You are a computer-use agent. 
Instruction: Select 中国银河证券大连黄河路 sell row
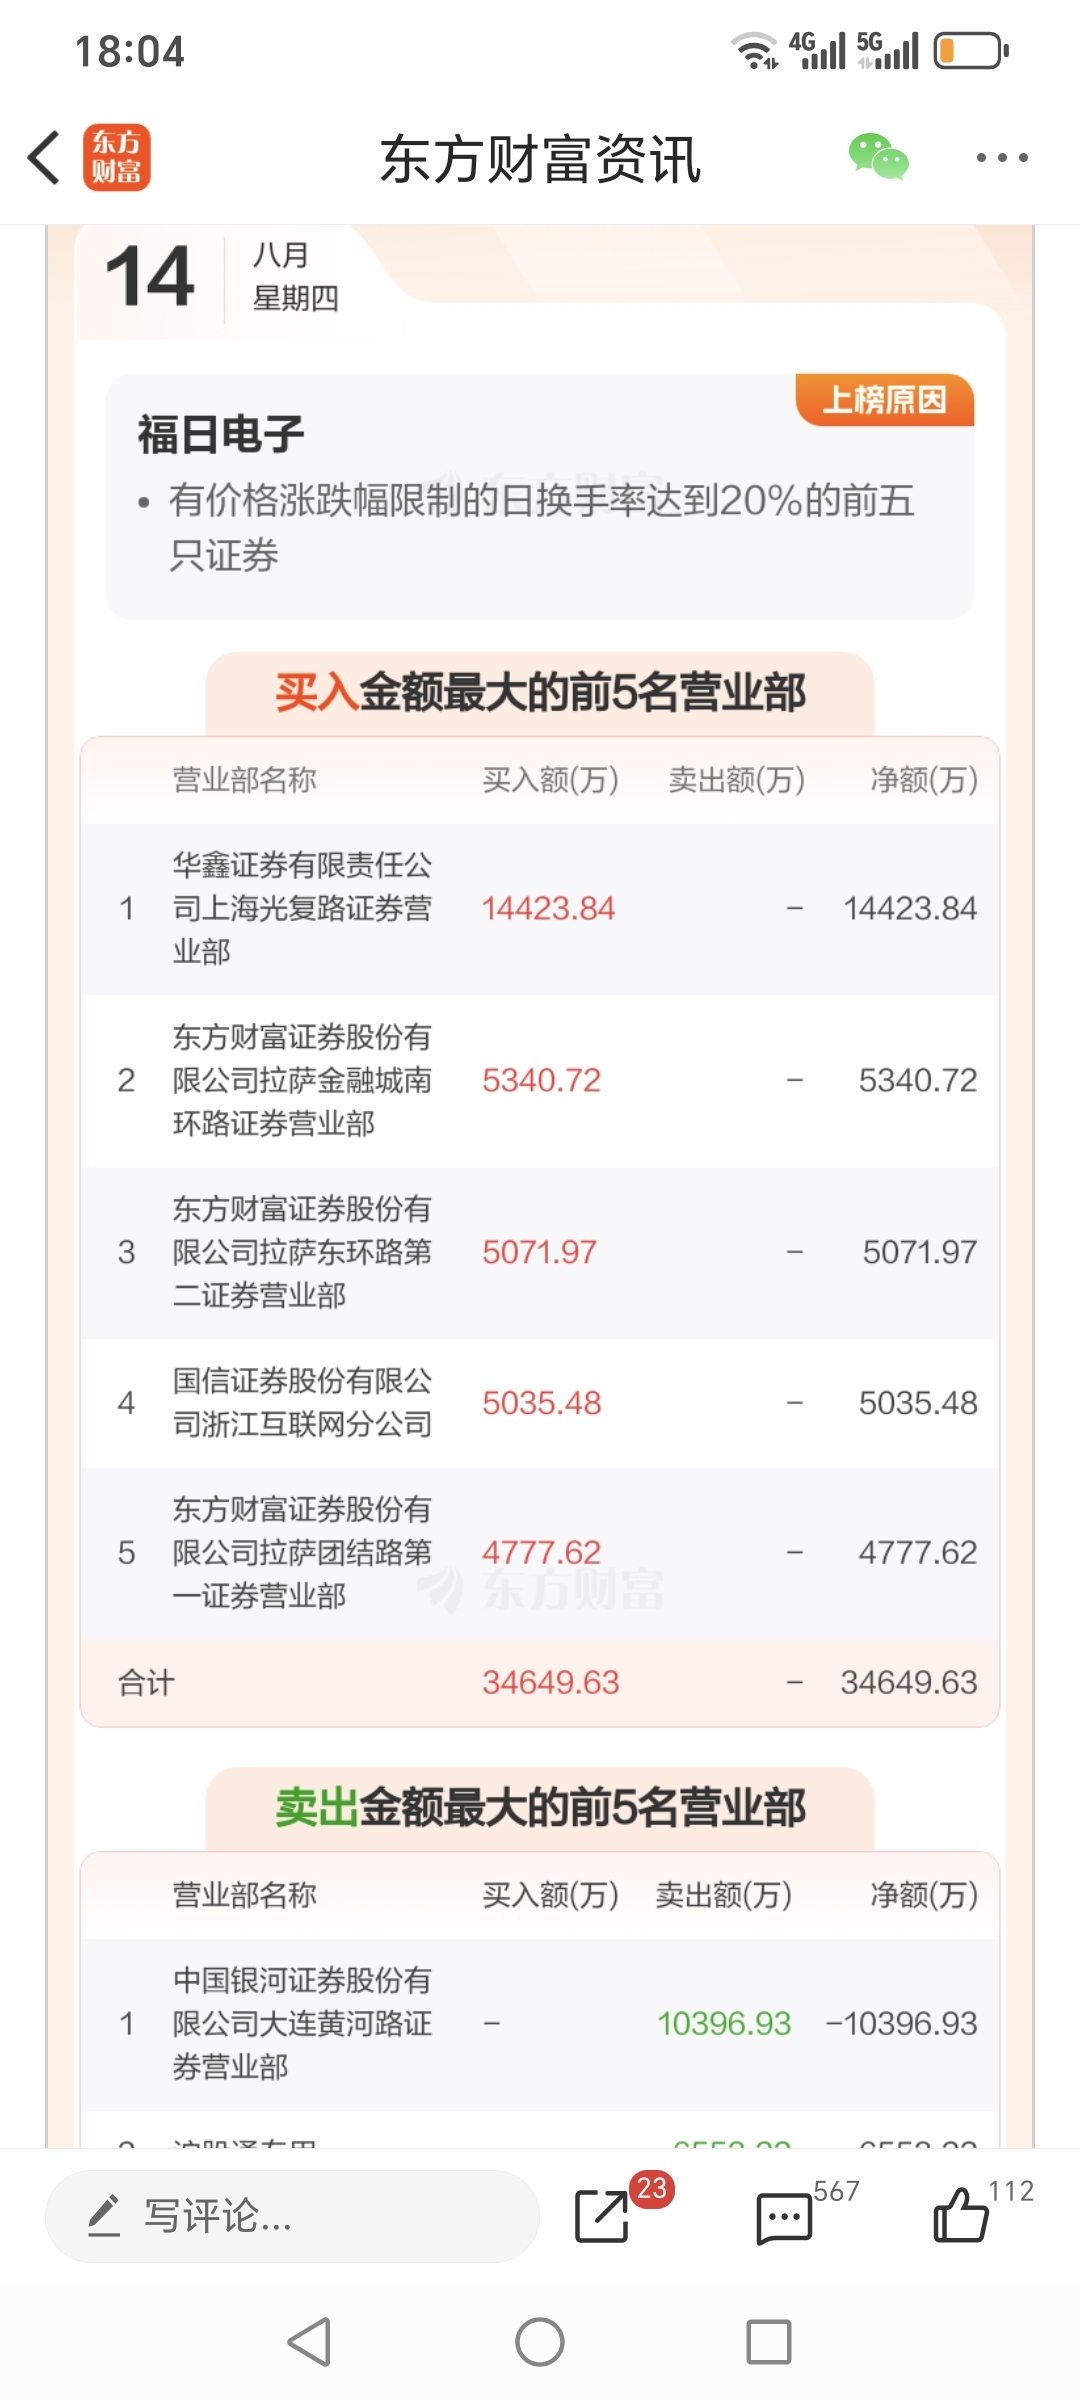click(540, 2024)
